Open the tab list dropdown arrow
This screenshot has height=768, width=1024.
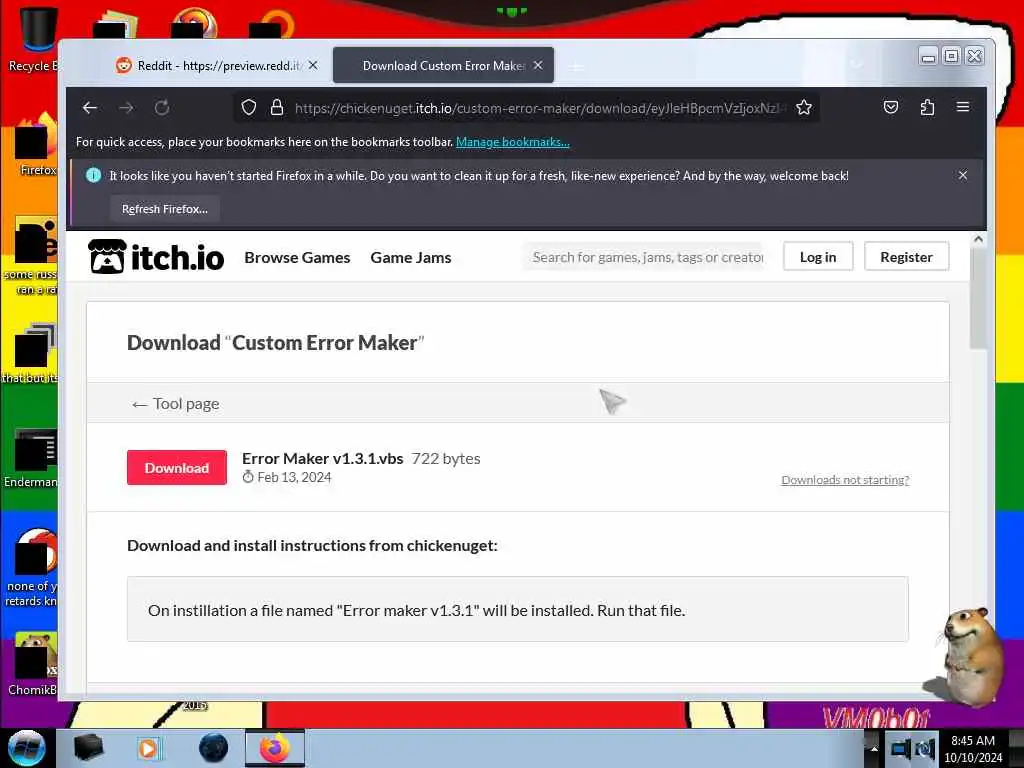click(x=857, y=65)
